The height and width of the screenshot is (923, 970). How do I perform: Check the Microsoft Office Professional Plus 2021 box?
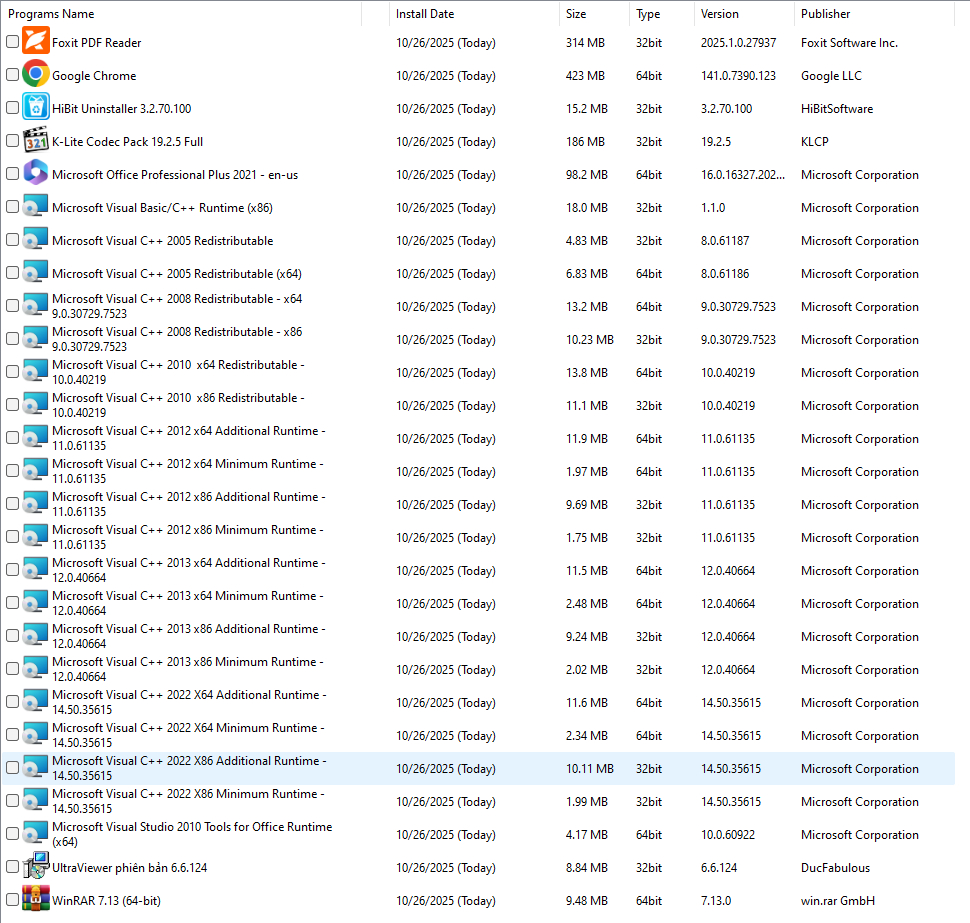tap(12, 173)
